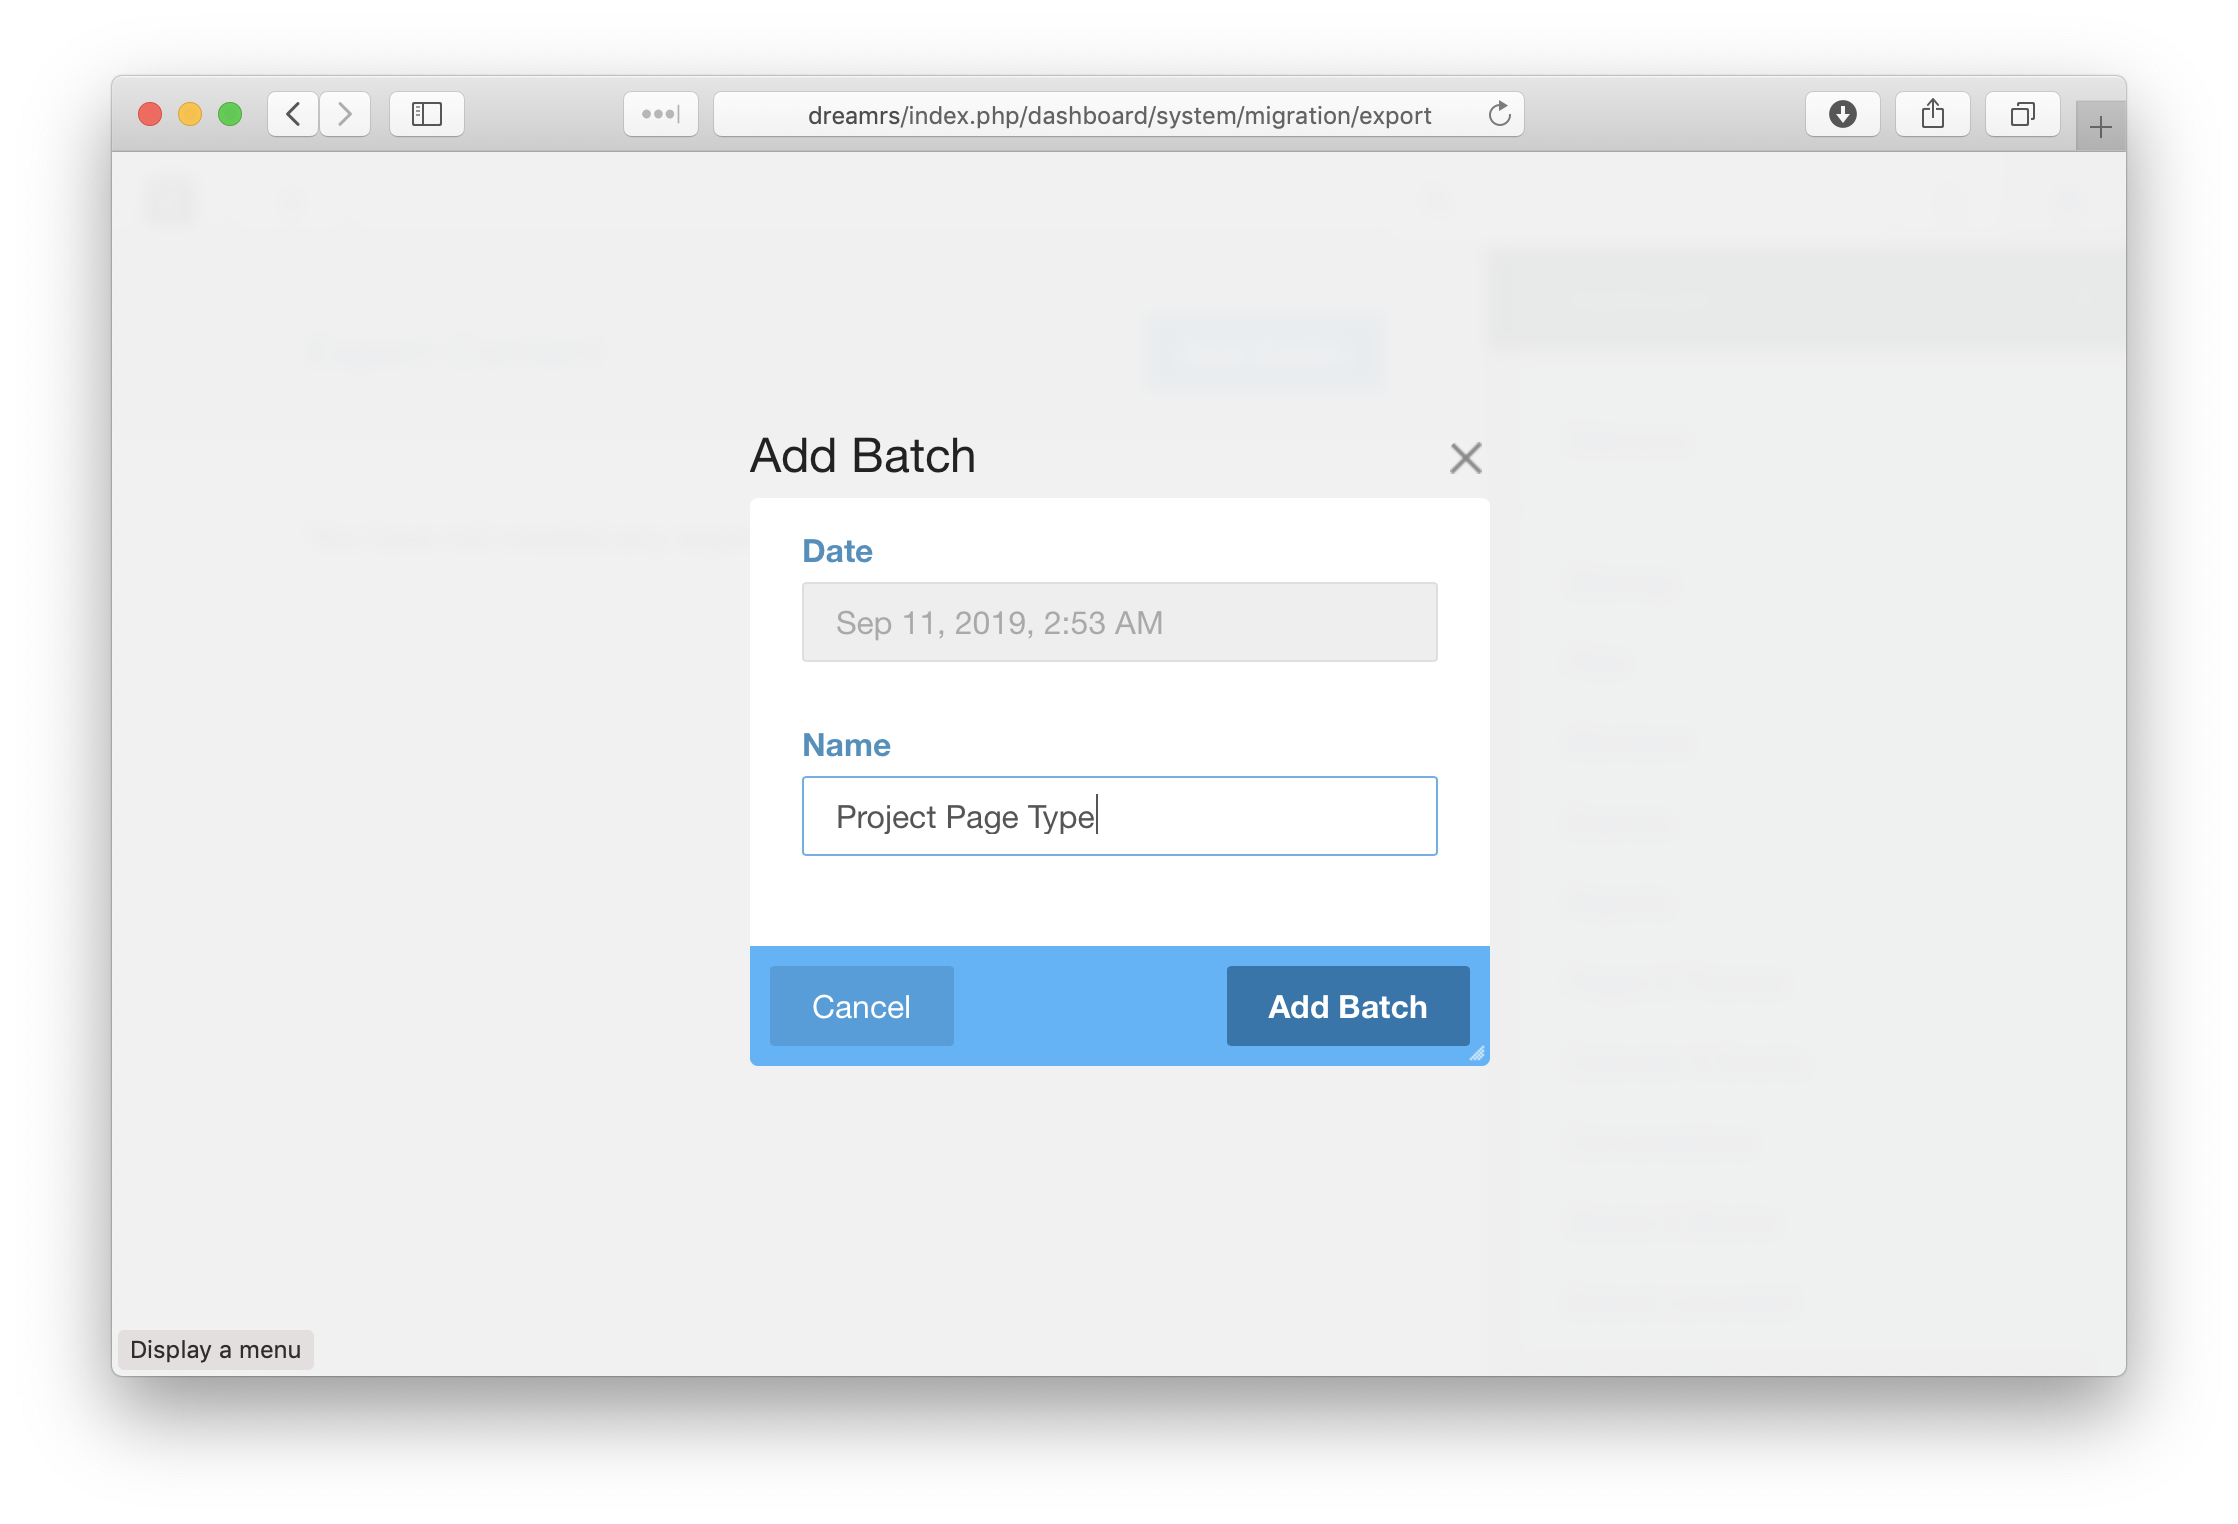Click the Cancel button

(861, 1006)
